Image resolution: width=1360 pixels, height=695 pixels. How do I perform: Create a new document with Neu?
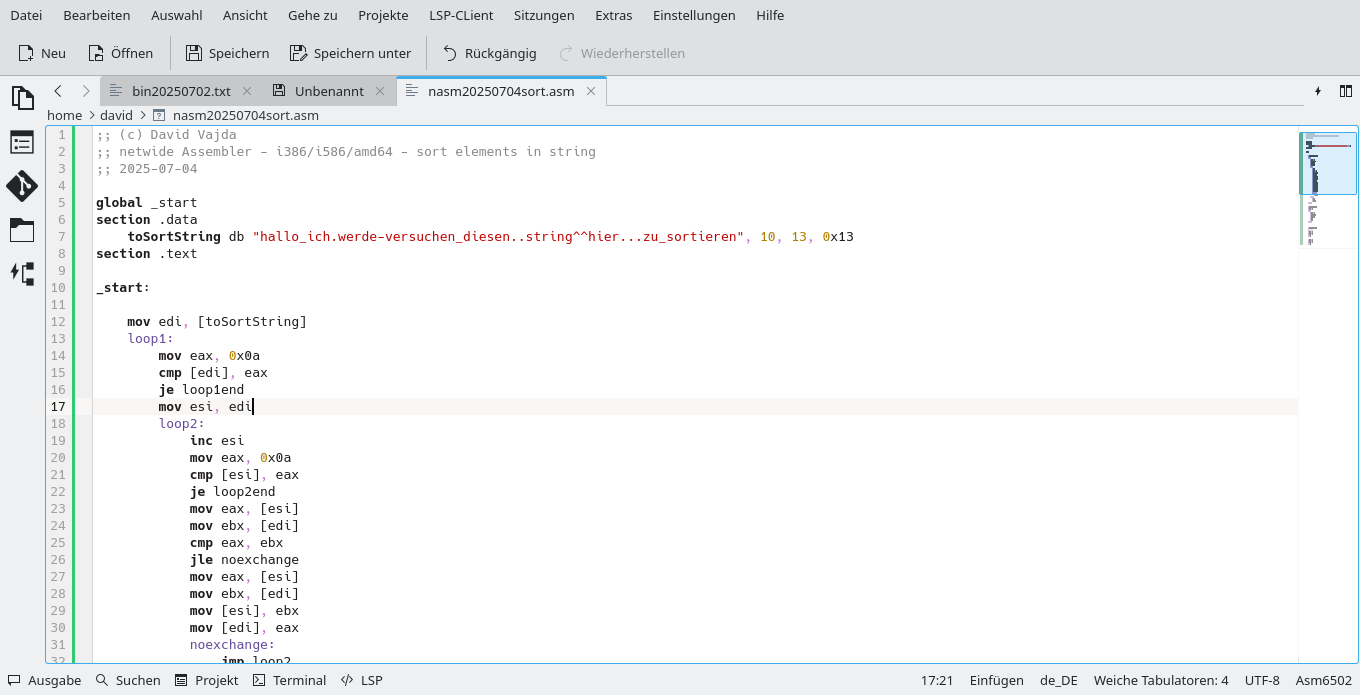point(41,53)
